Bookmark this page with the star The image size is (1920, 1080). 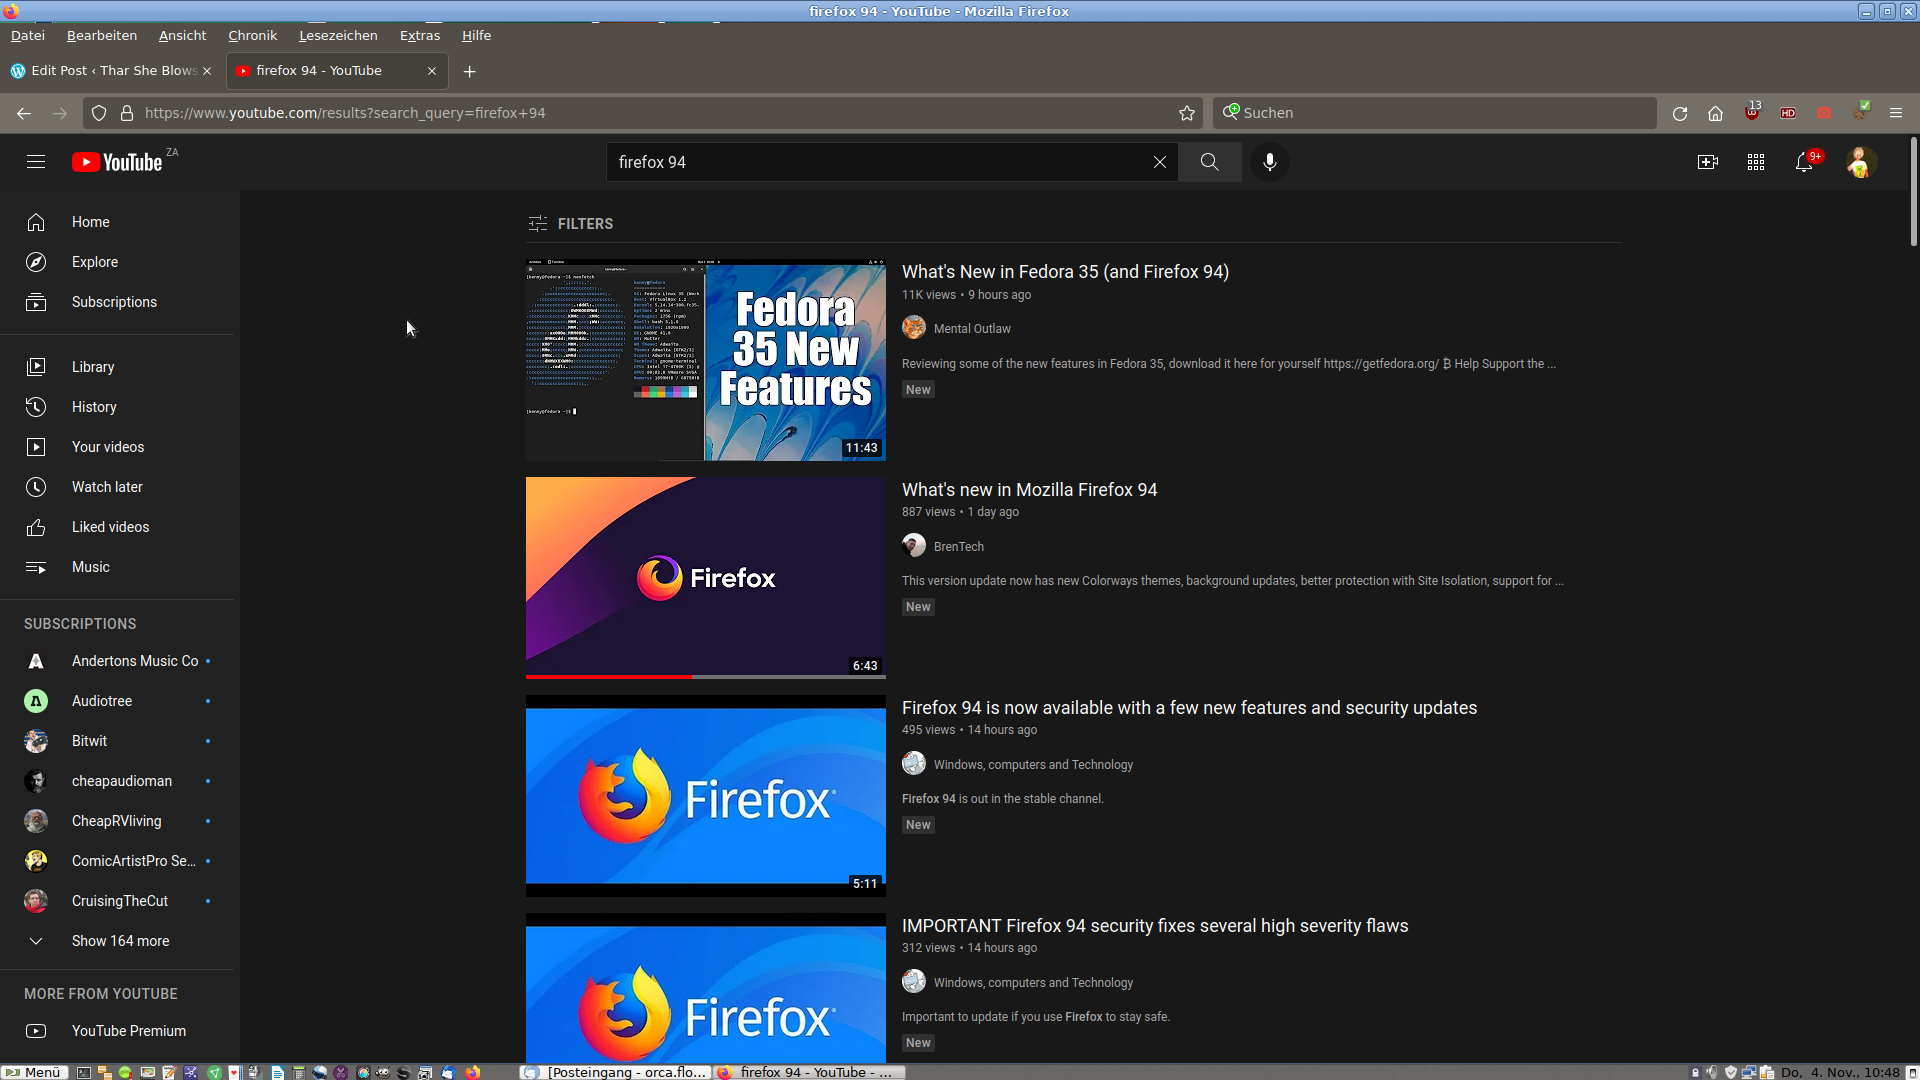click(1187, 113)
